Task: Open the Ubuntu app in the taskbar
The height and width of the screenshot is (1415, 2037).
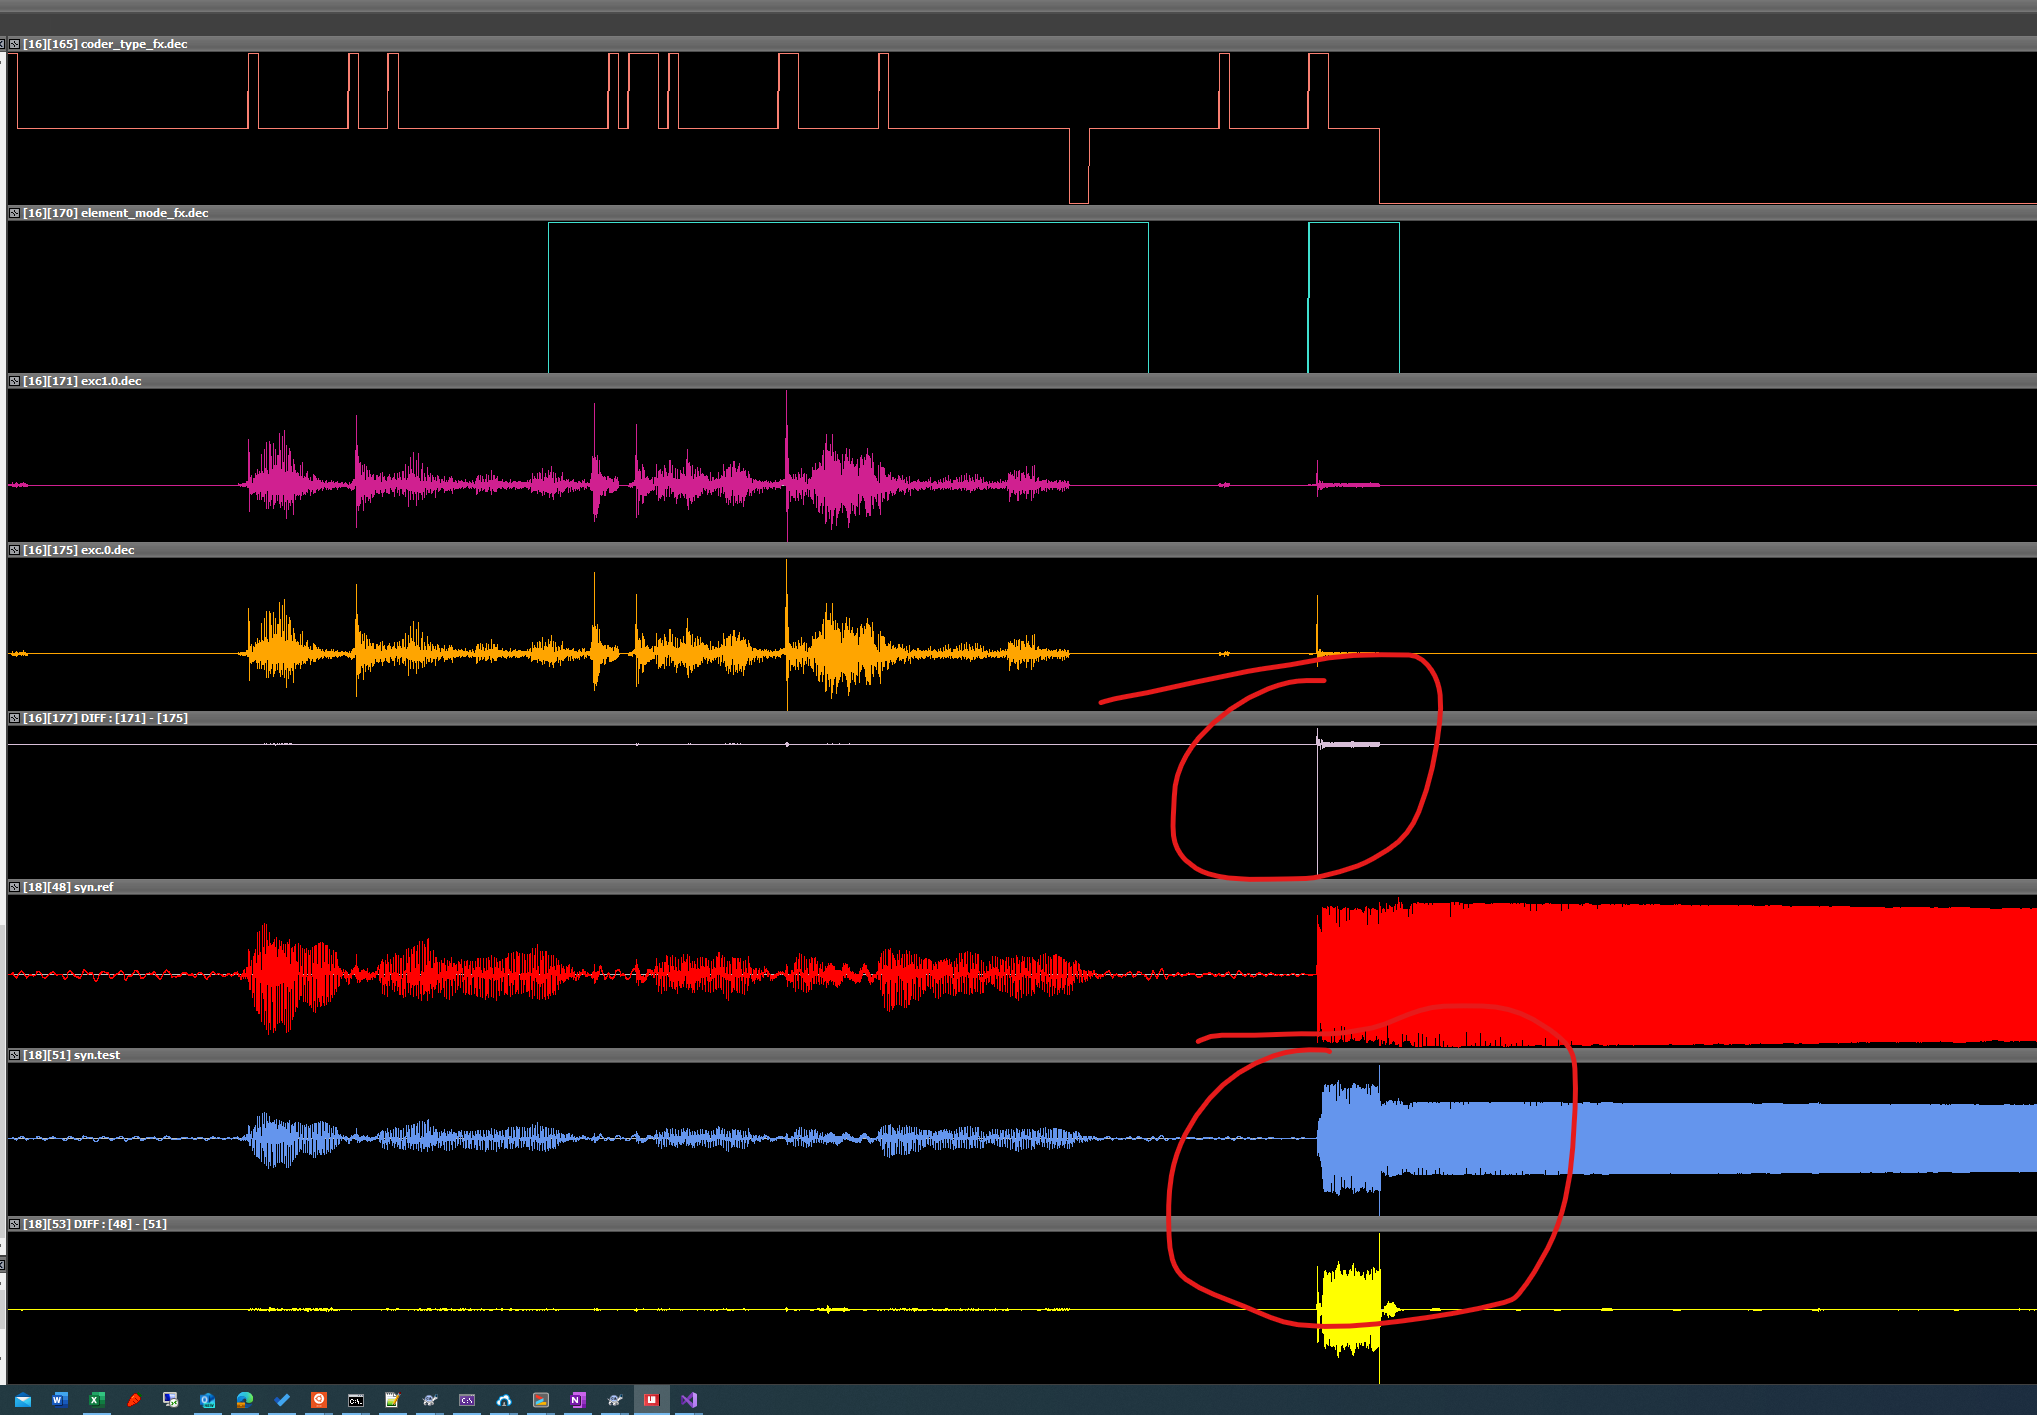Action: (x=318, y=1400)
